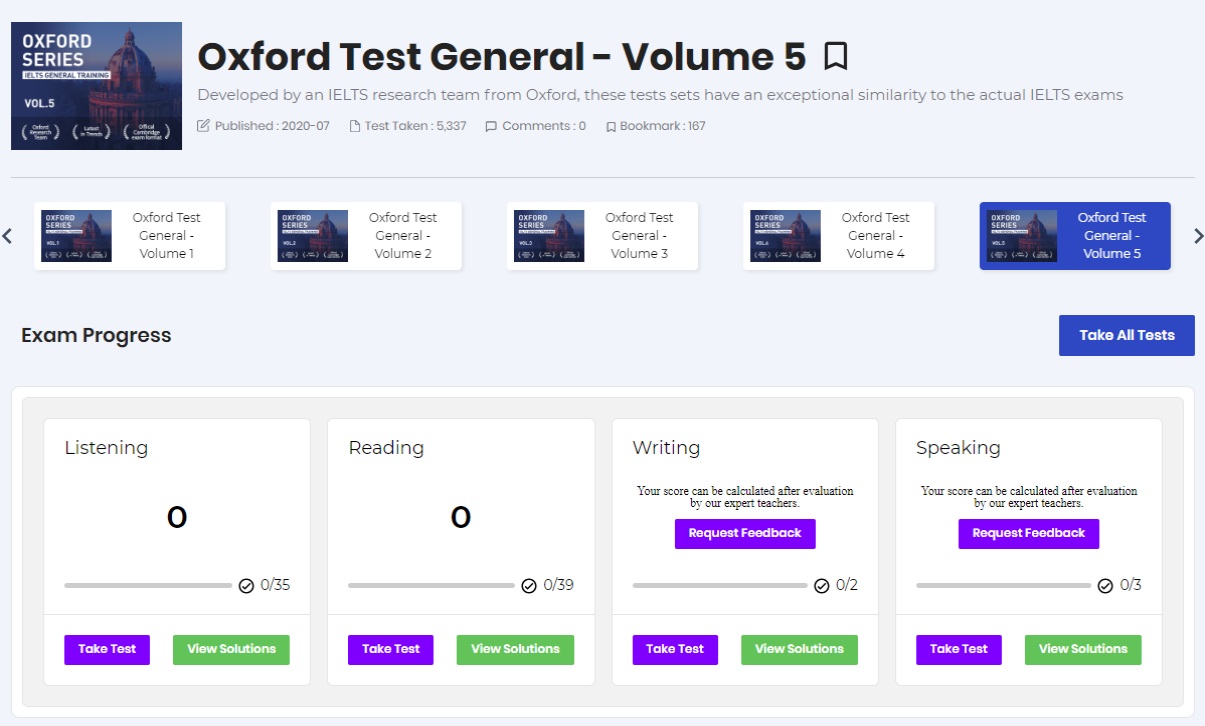The height and width of the screenshot is (726, 1205).
Task: Click the Writing progress checkmark icon
Action: click(822, 586)
